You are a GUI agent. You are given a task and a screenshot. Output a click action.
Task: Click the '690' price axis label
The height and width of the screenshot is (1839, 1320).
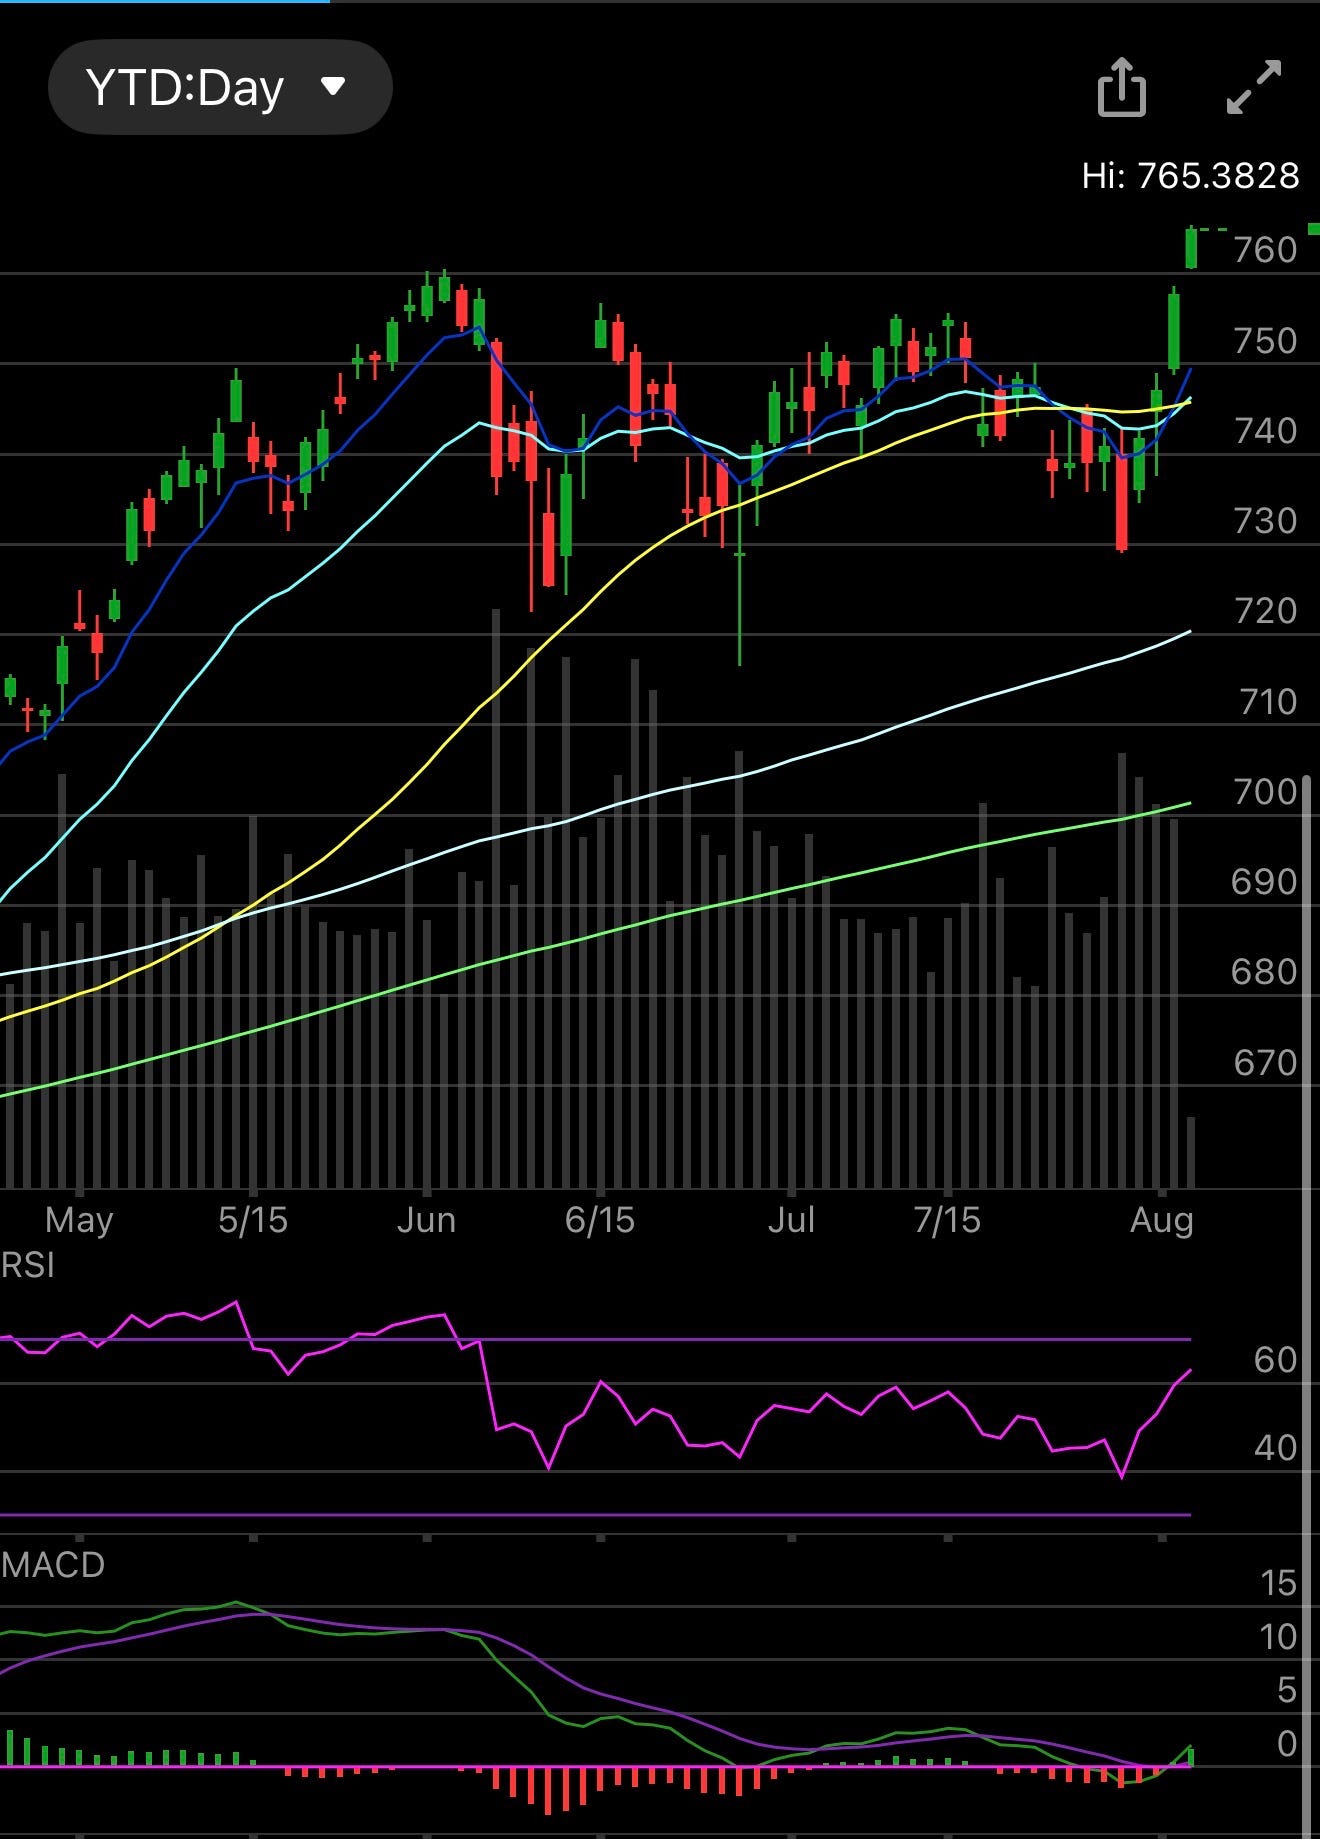pos(1263,881)
